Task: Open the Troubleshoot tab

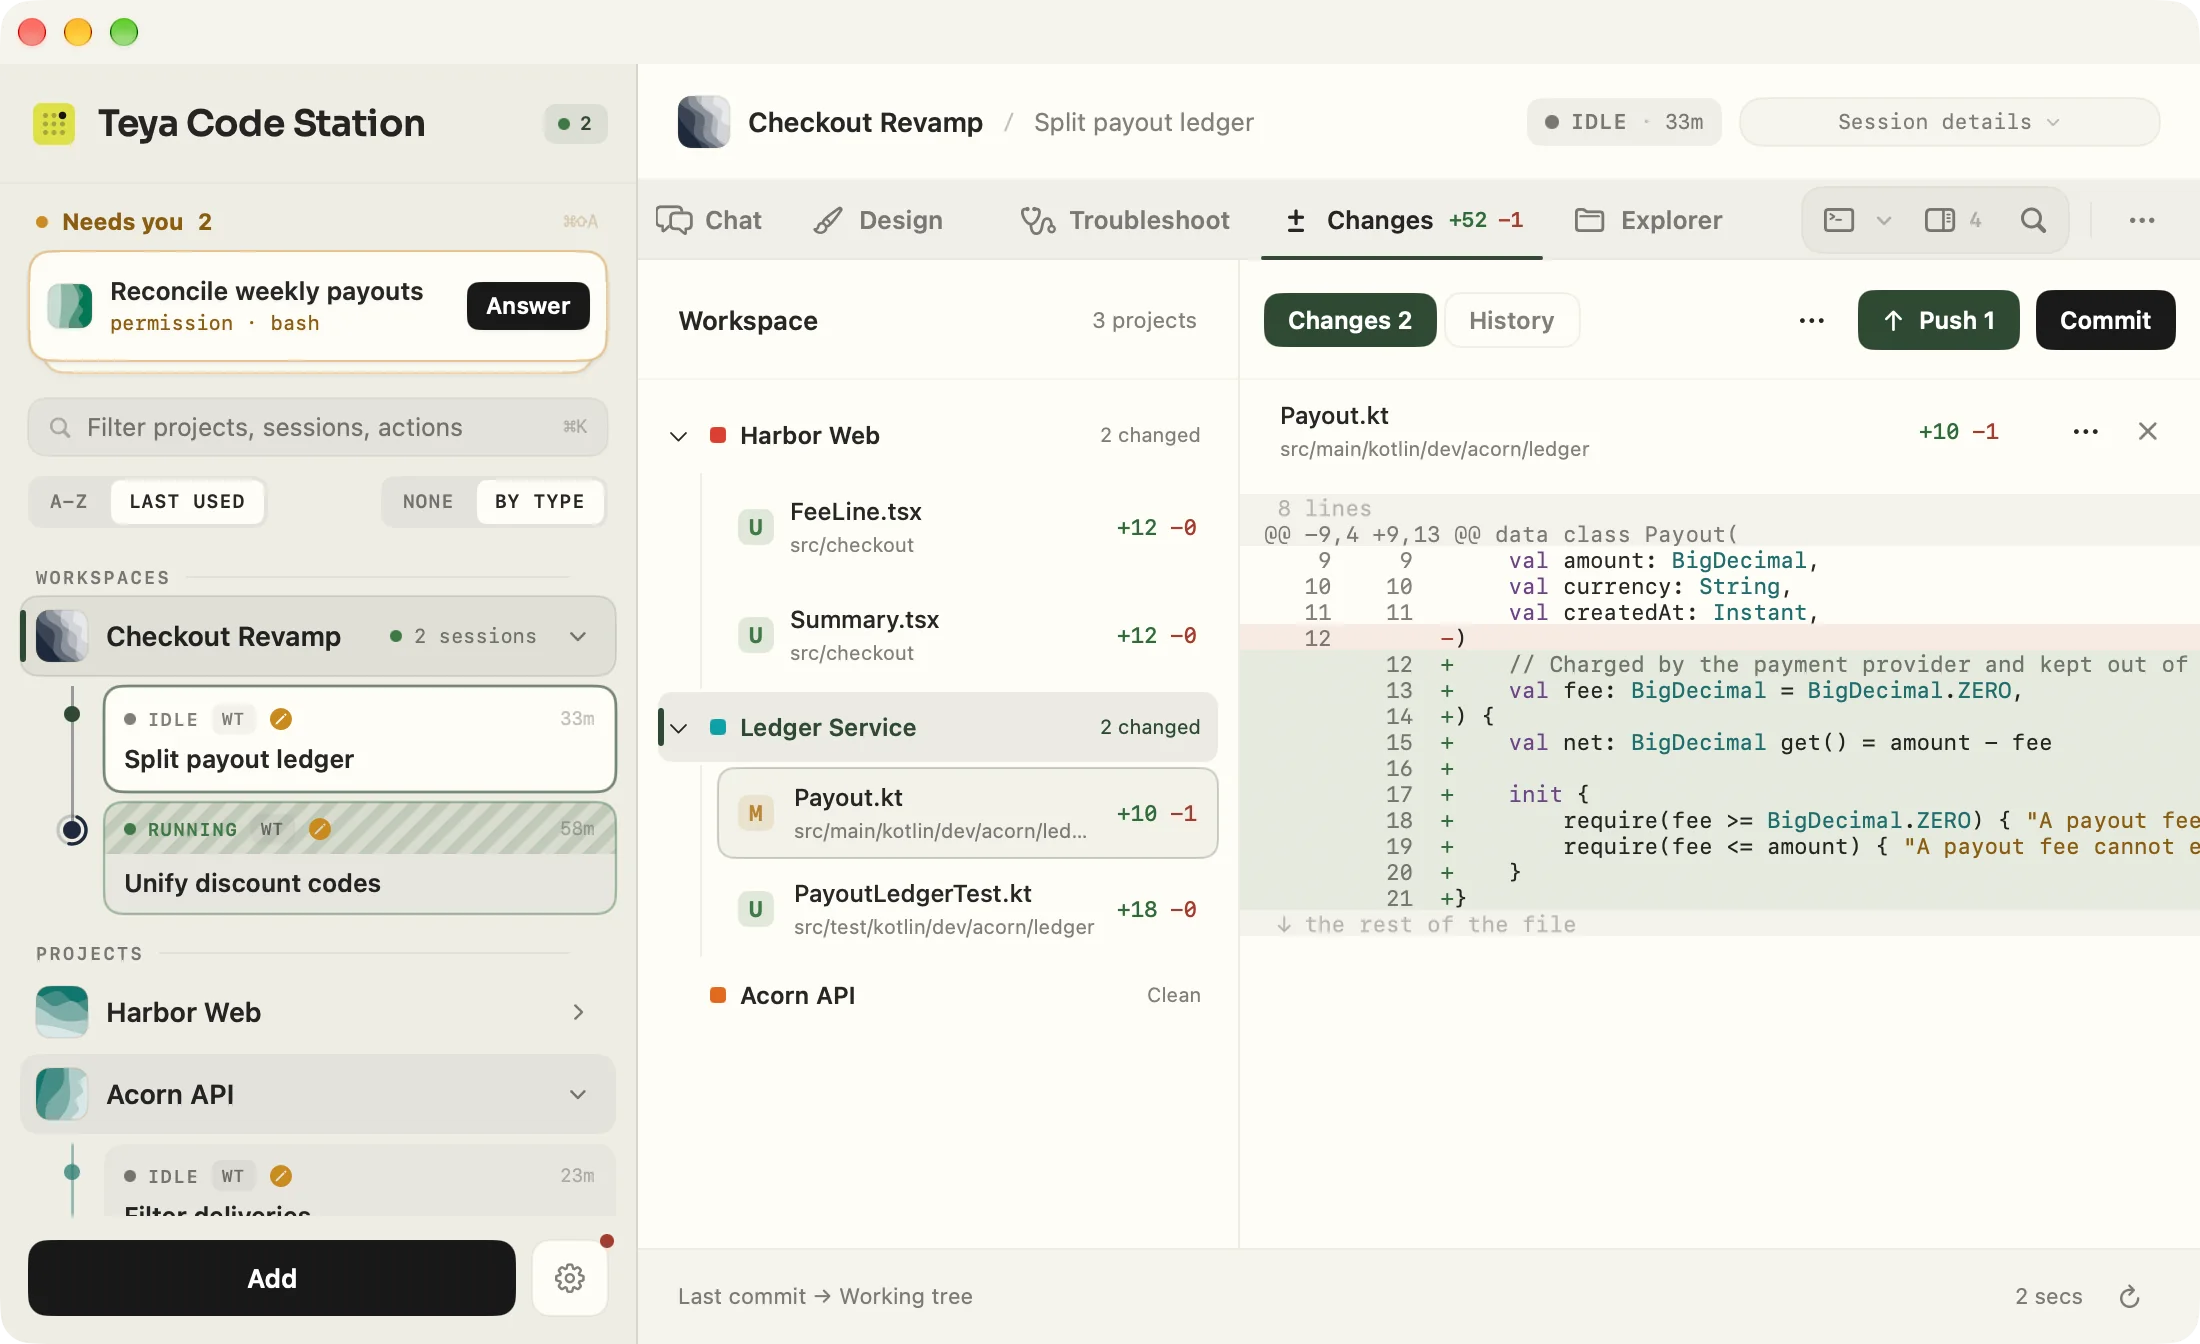Action: [1125, 220]
